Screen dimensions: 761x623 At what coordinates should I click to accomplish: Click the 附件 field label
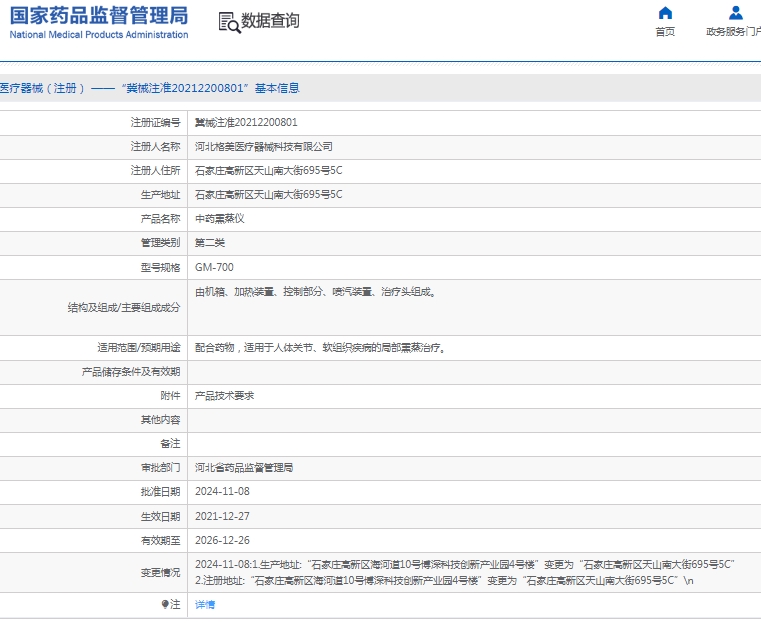point(170,396)
